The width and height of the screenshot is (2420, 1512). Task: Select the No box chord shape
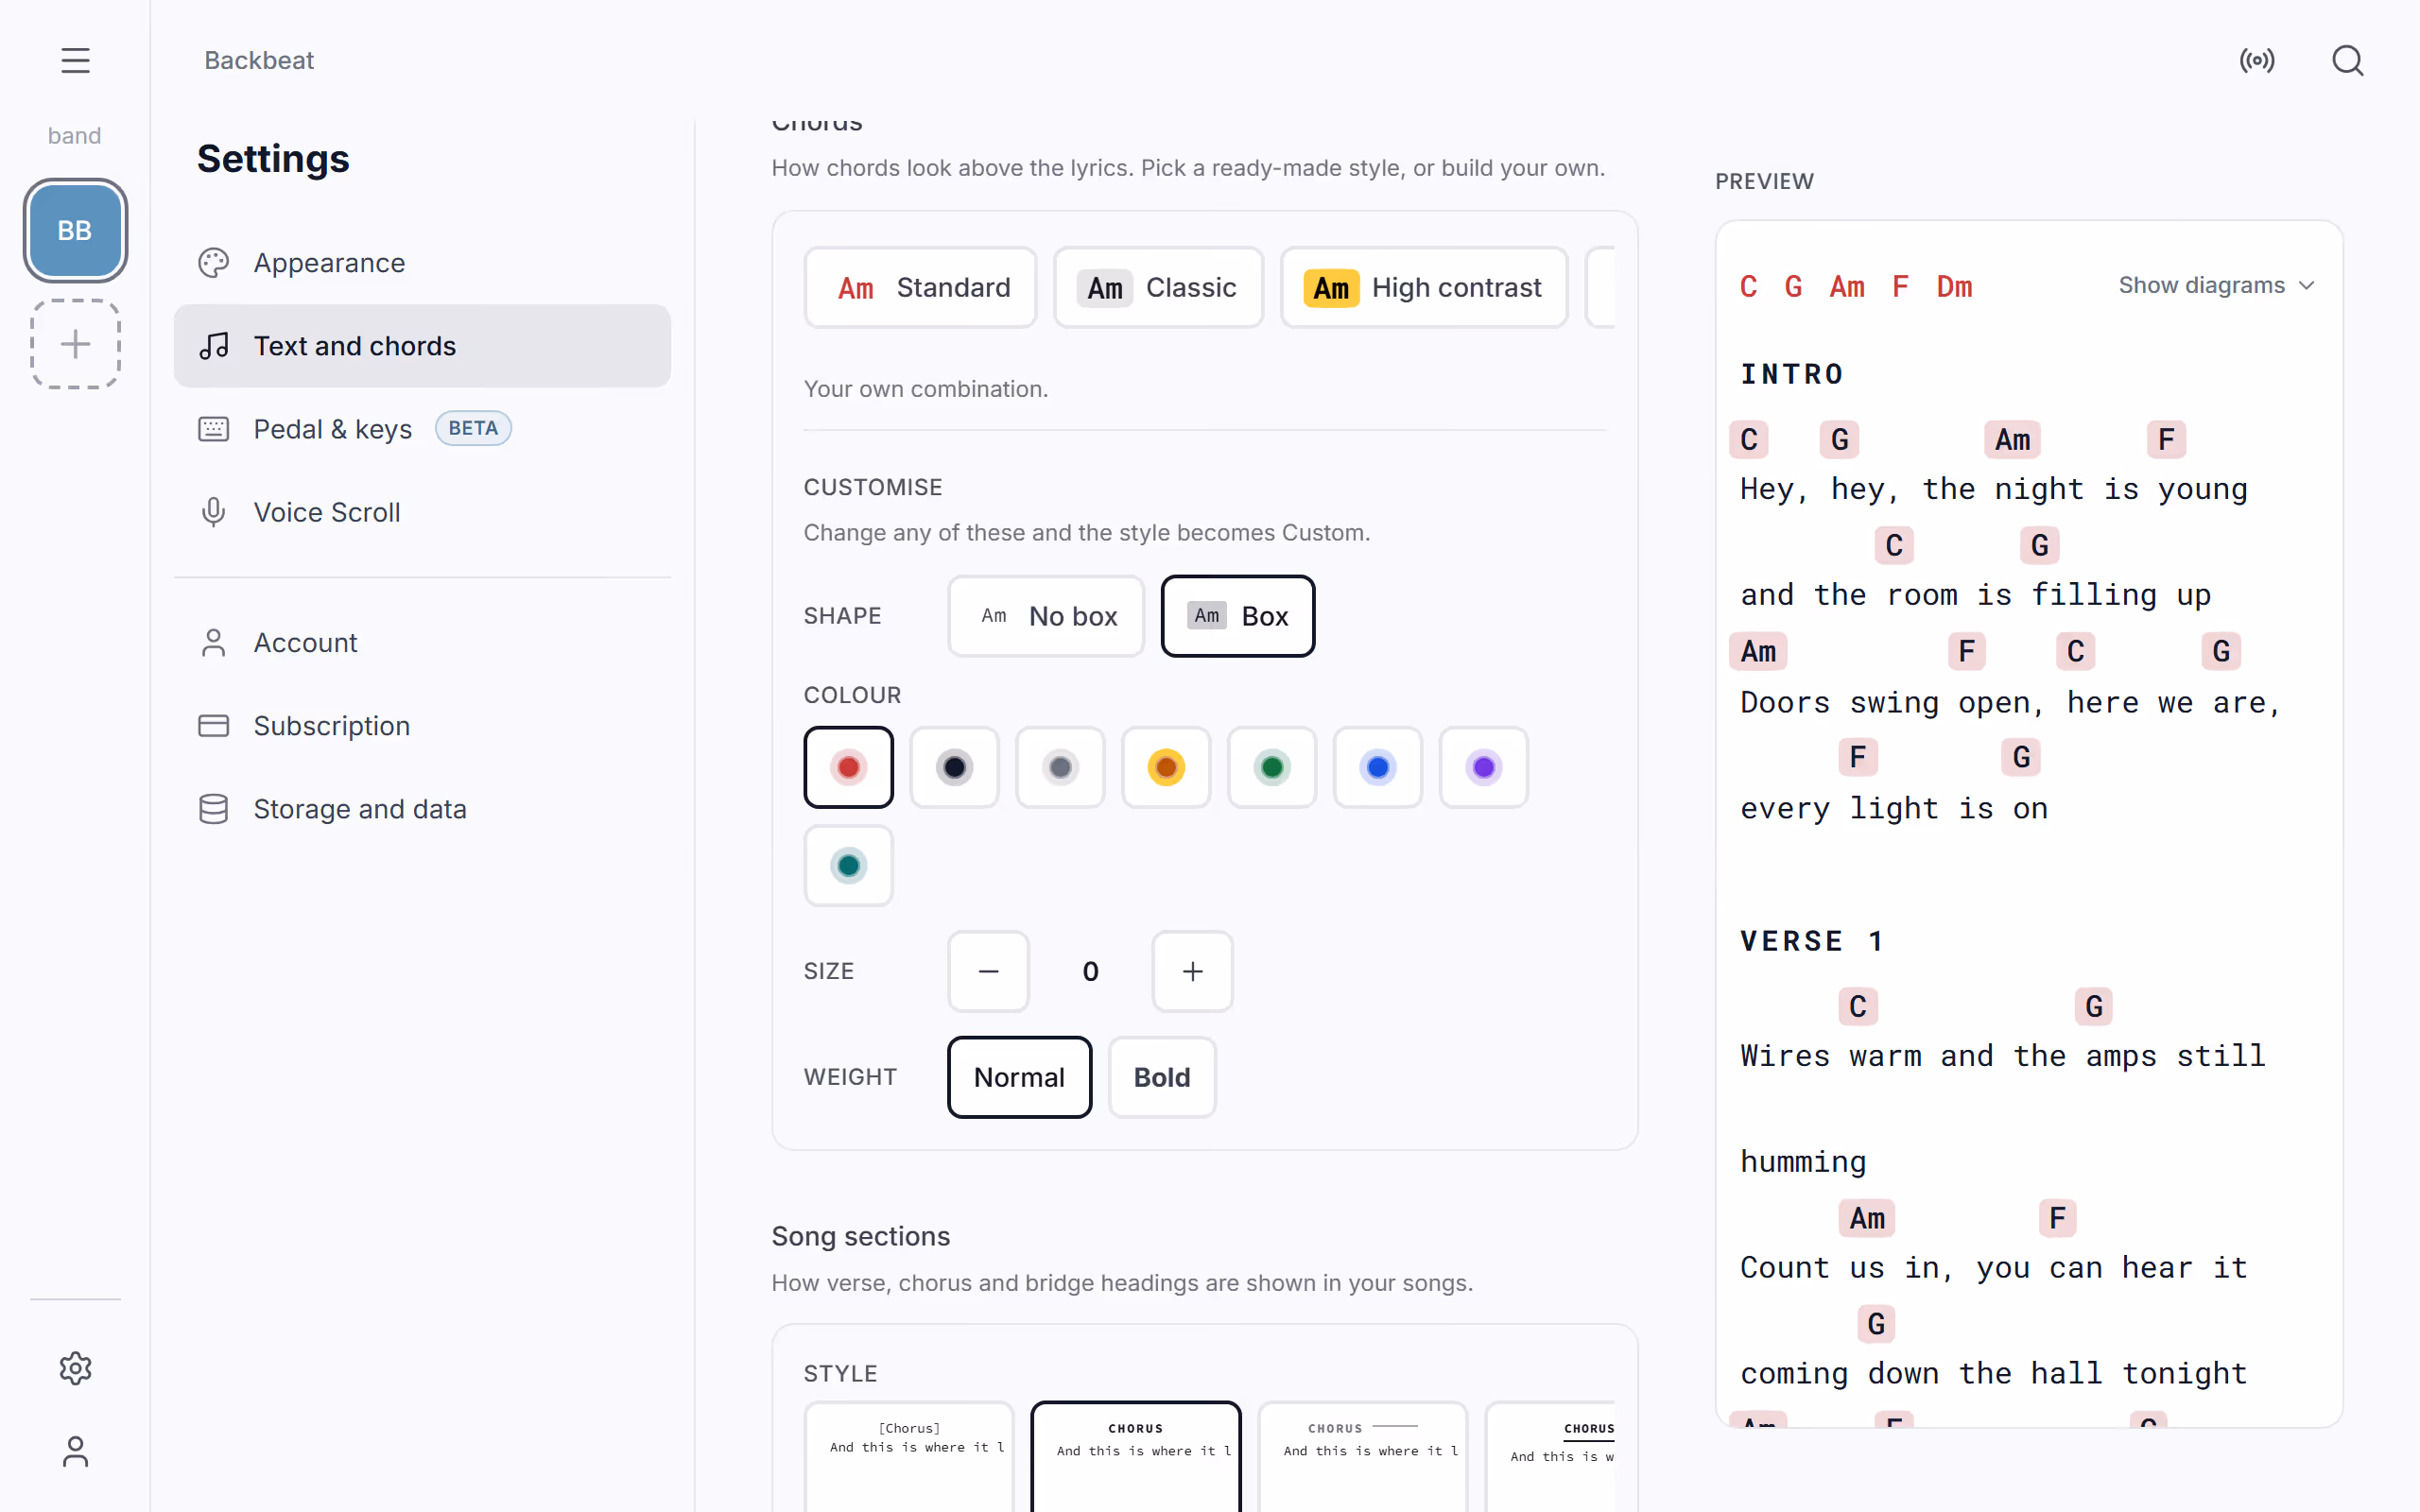(1046, 616)
